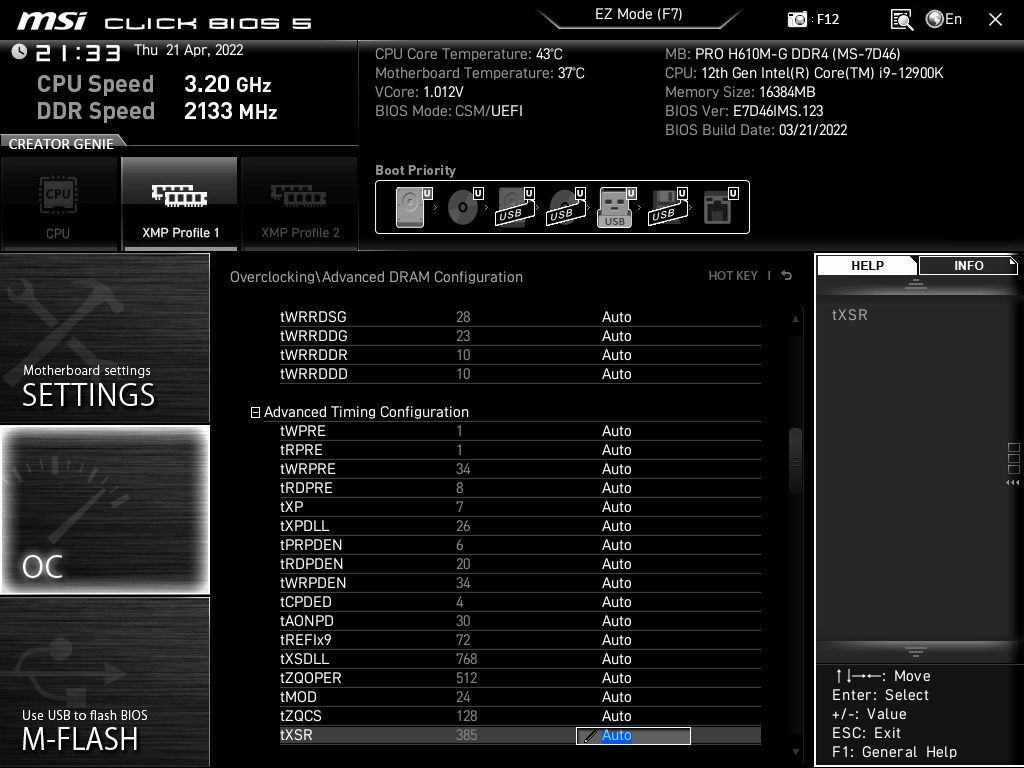Image resolution: width=1024 pixels, height=768 pixels.
Task: Collapse Advanced Timing Configuration section
Action: (255, 412)
